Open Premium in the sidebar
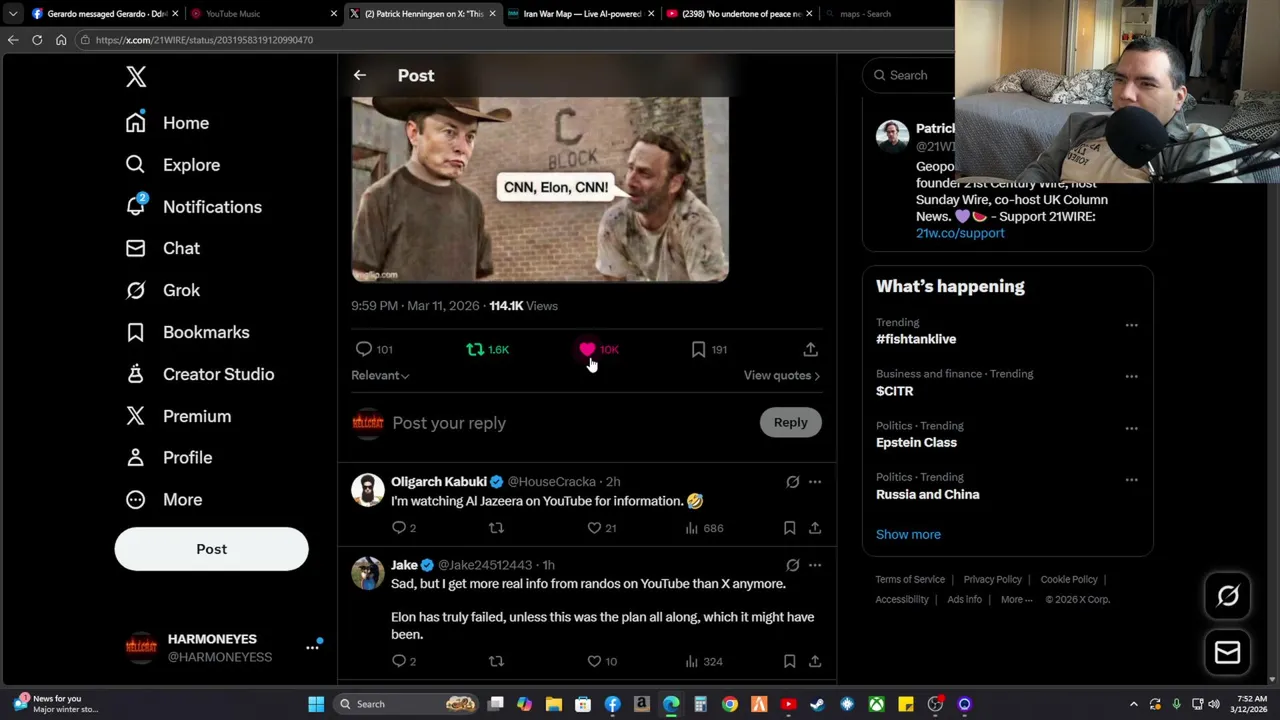1280x720 pixels. pos(178,416)
